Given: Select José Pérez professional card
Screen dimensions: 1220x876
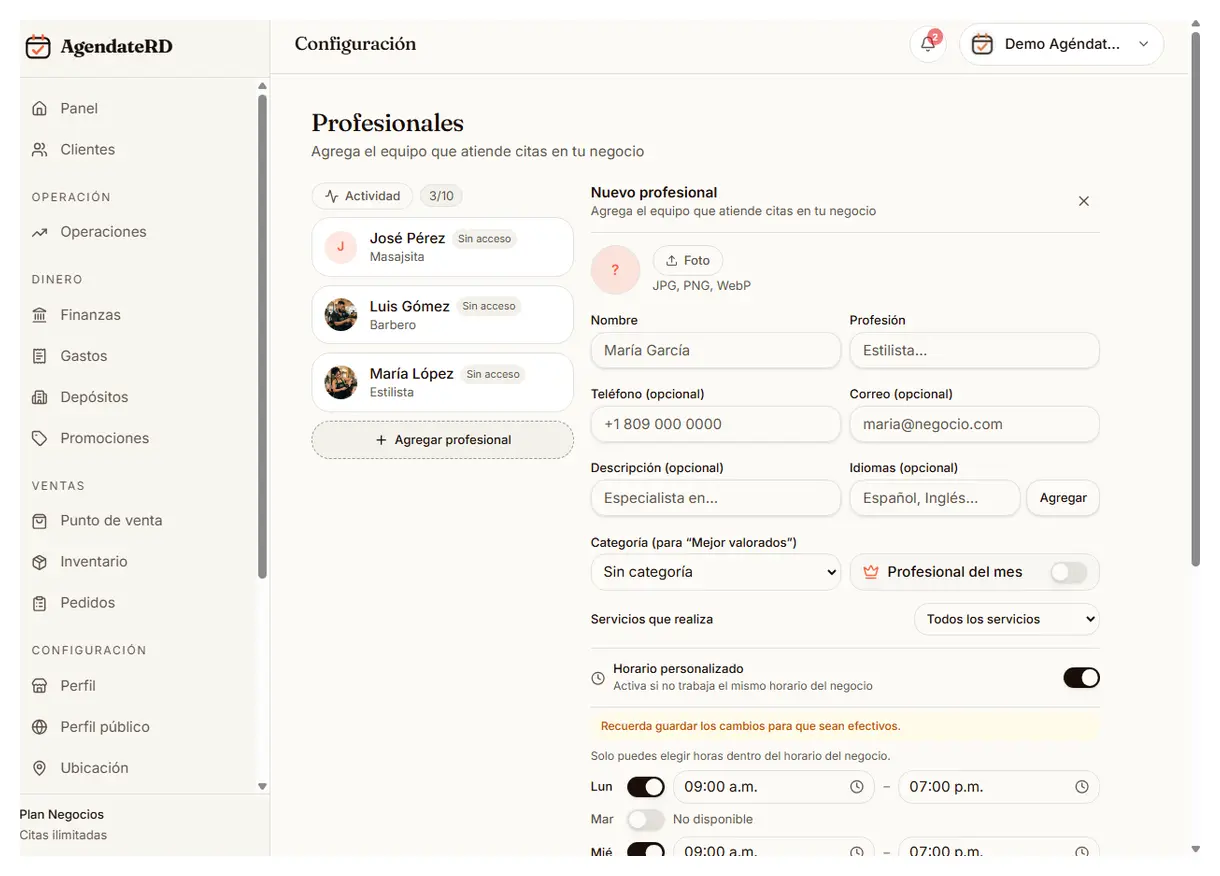Looking at the screenshot, I should (443, 247).
